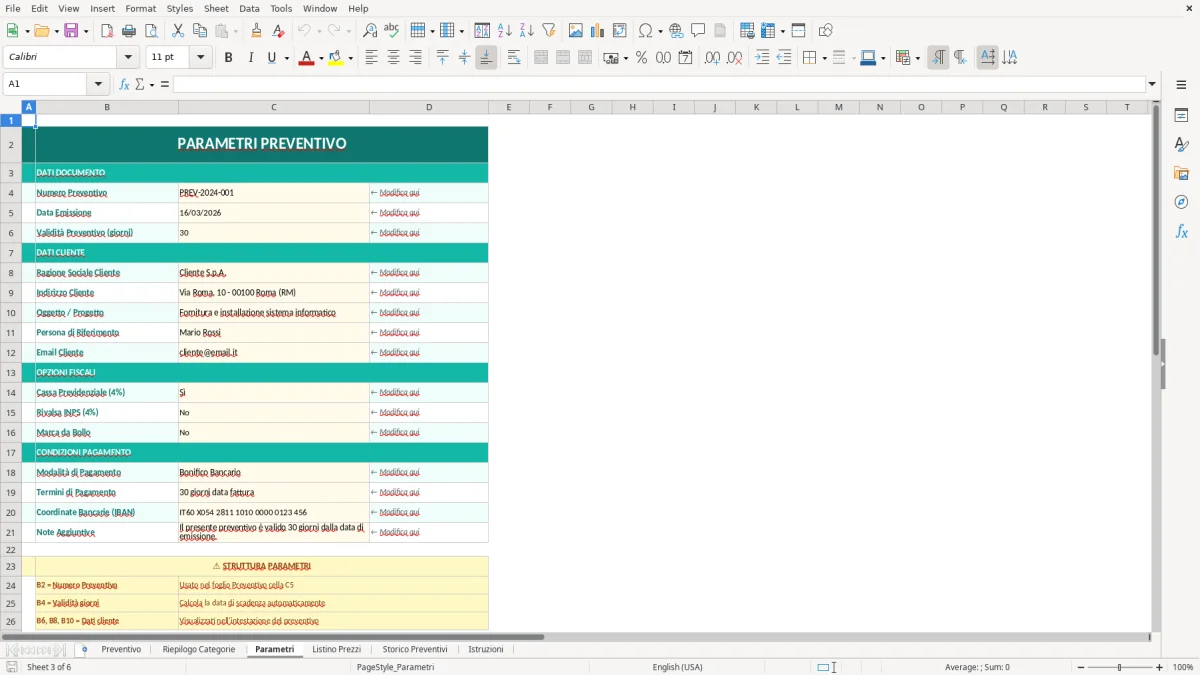
Task: Toggle Align Right
Action: tap(415, 58)
